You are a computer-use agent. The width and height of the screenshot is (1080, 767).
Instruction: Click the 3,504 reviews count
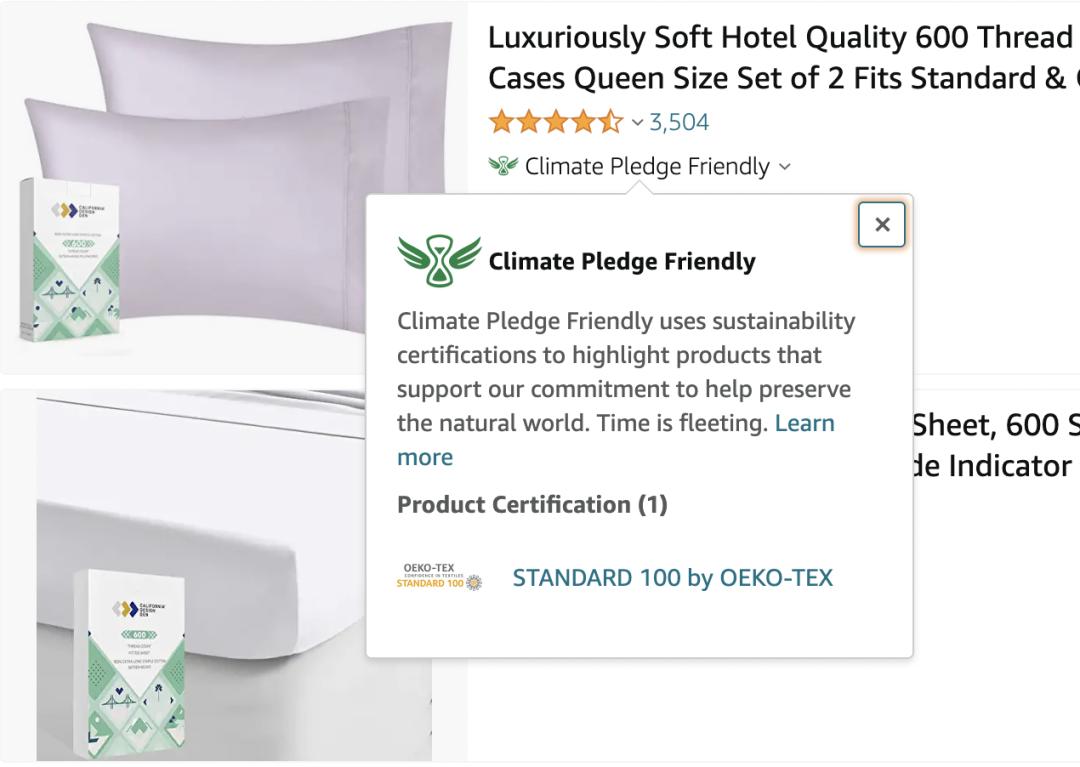680,121
